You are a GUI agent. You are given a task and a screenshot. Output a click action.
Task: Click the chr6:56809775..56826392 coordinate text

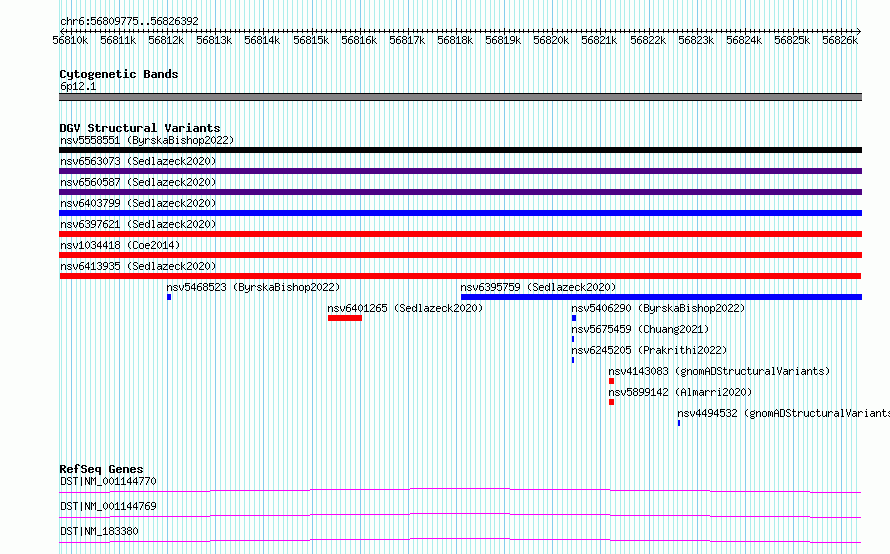point(129,22)
